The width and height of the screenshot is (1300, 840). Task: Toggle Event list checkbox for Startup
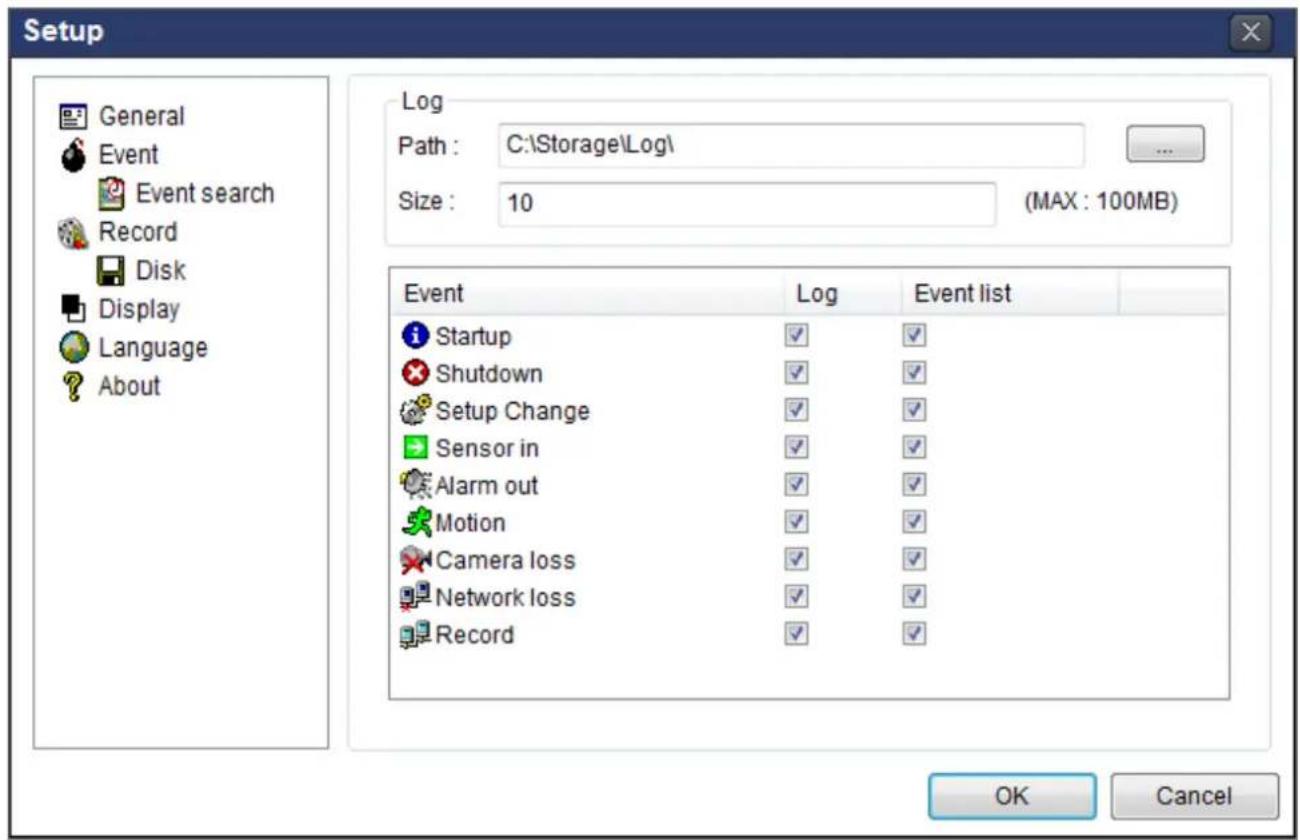click(x=915, y=336)
